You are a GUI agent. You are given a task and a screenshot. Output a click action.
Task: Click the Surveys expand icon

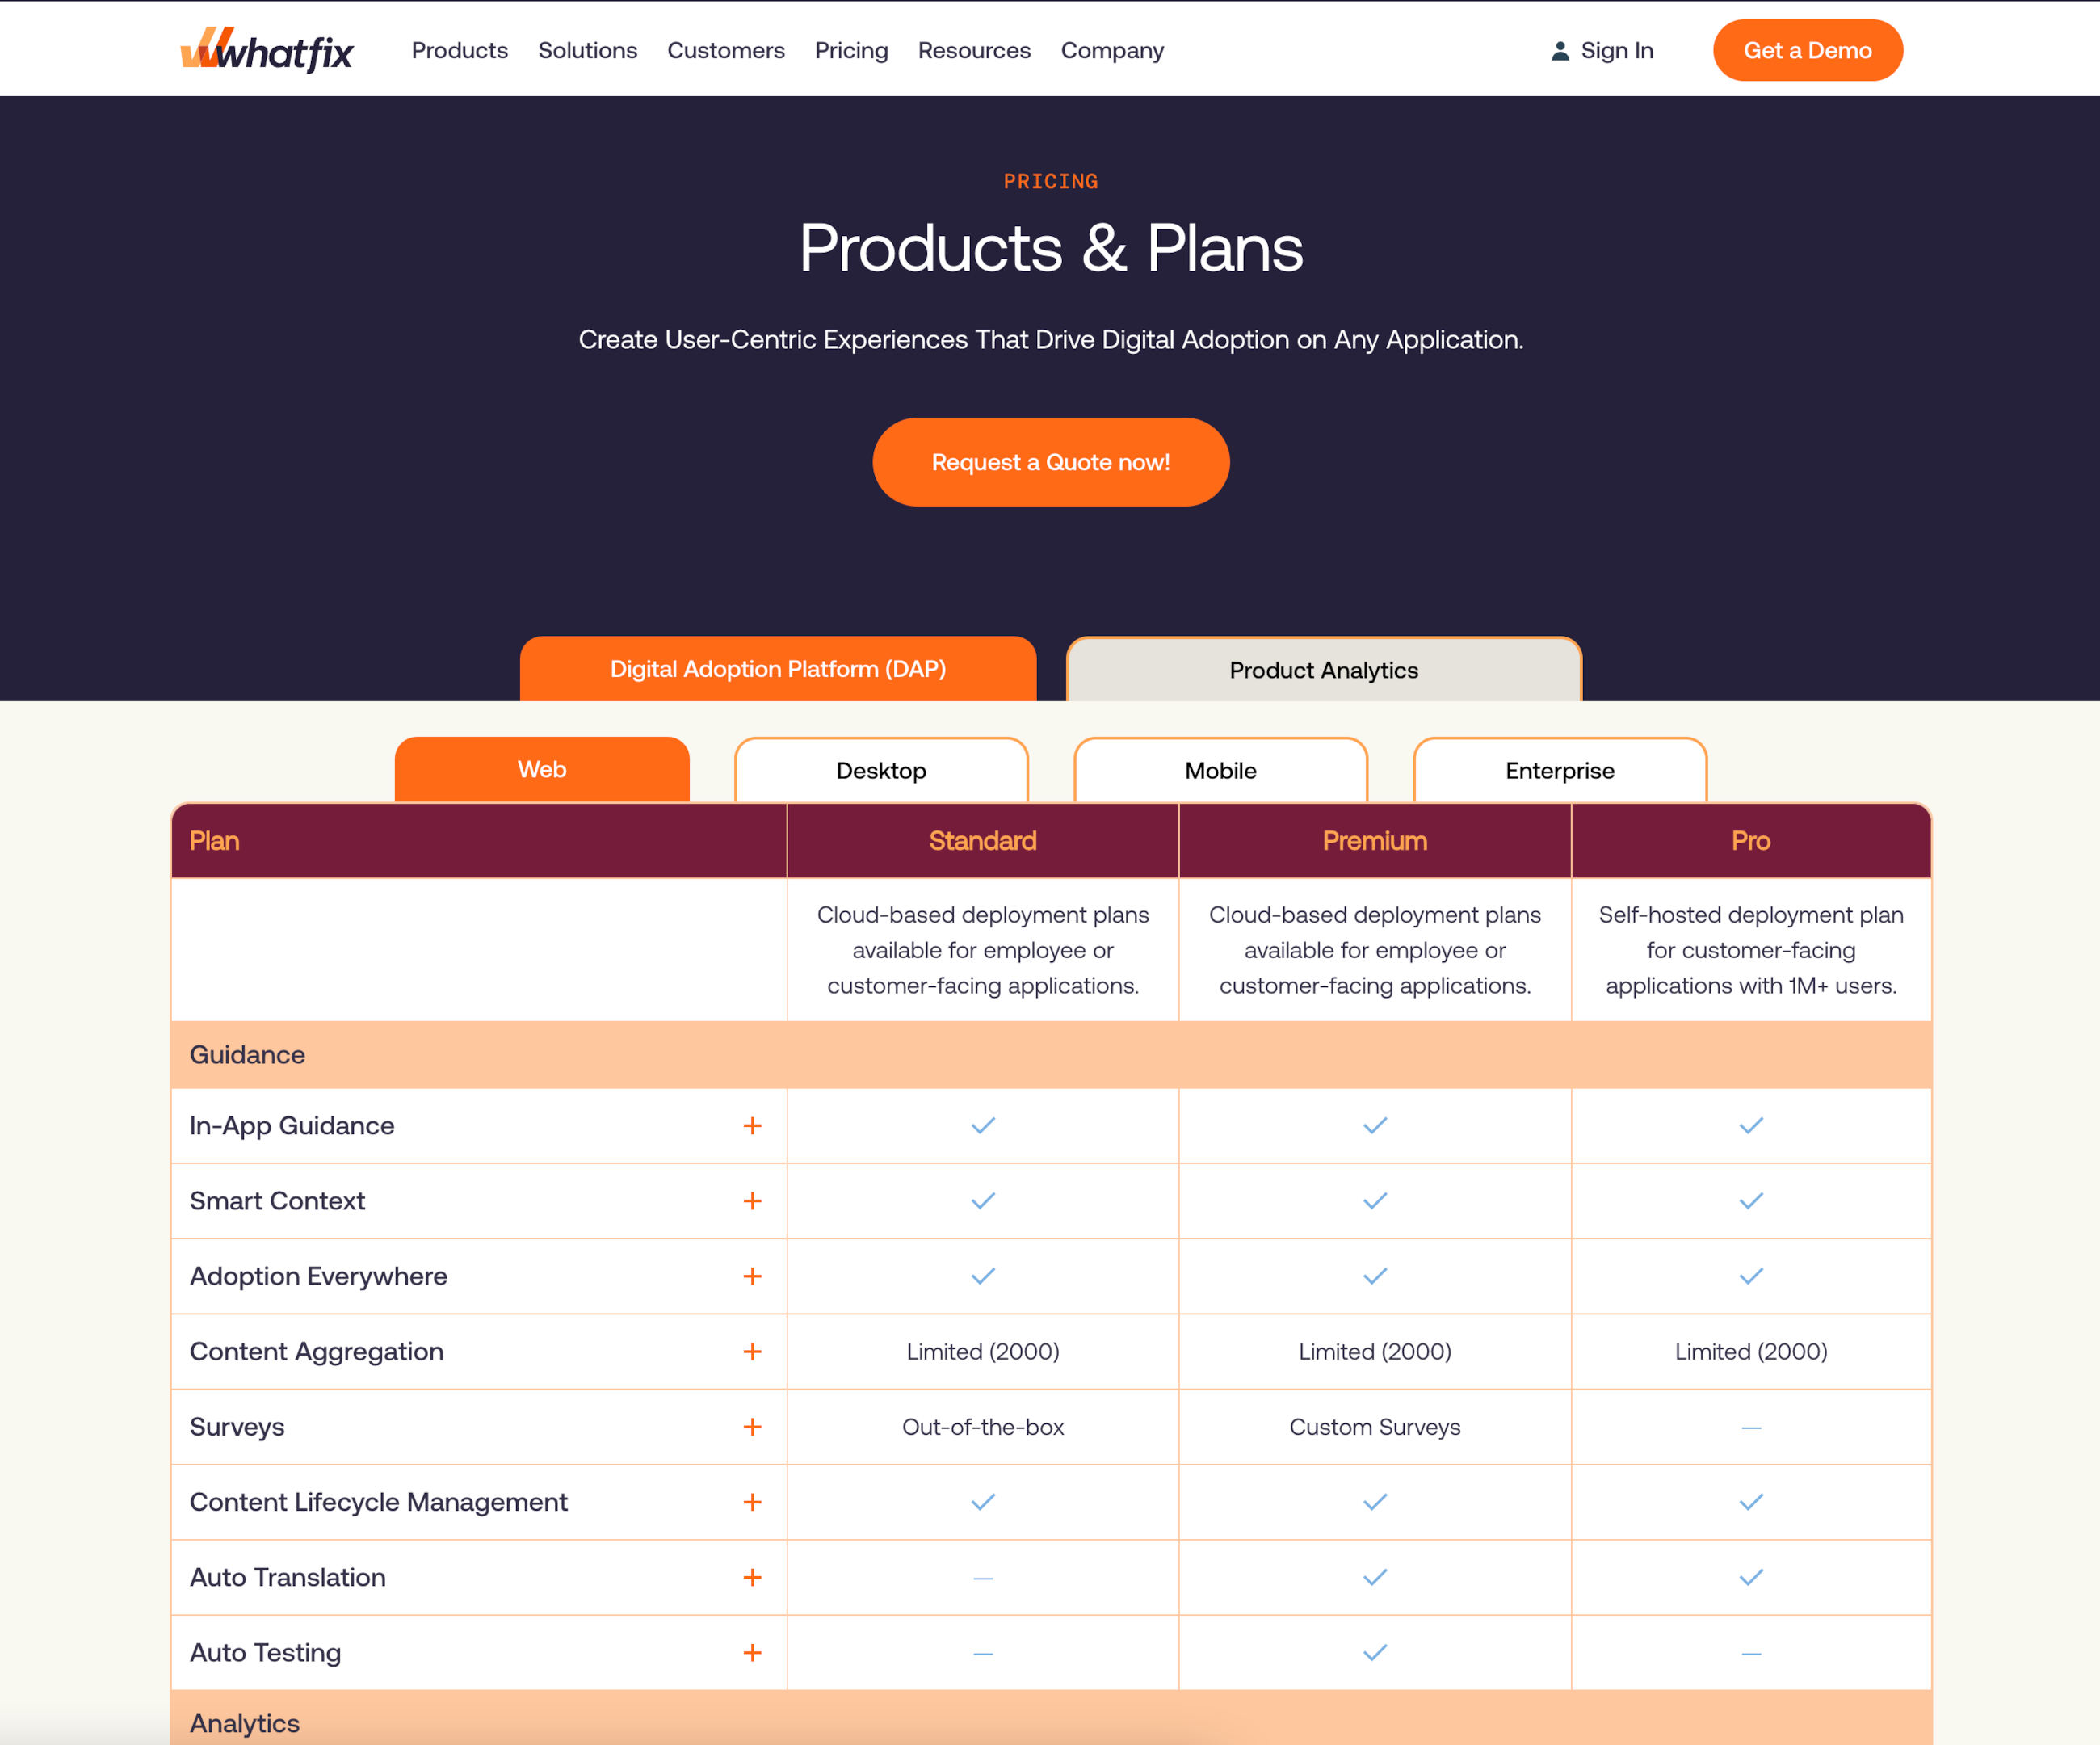tap(752, 1426)
